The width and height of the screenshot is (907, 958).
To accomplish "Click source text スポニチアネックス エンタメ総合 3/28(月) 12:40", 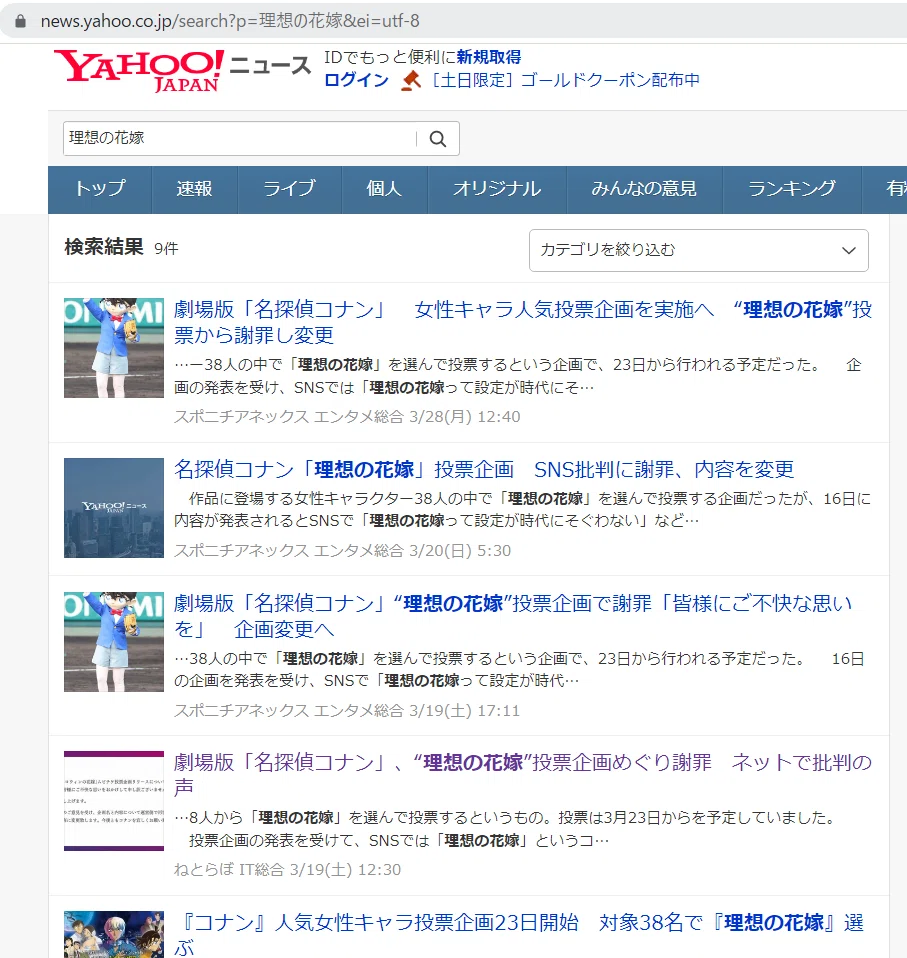I will (x=347, y=417).
